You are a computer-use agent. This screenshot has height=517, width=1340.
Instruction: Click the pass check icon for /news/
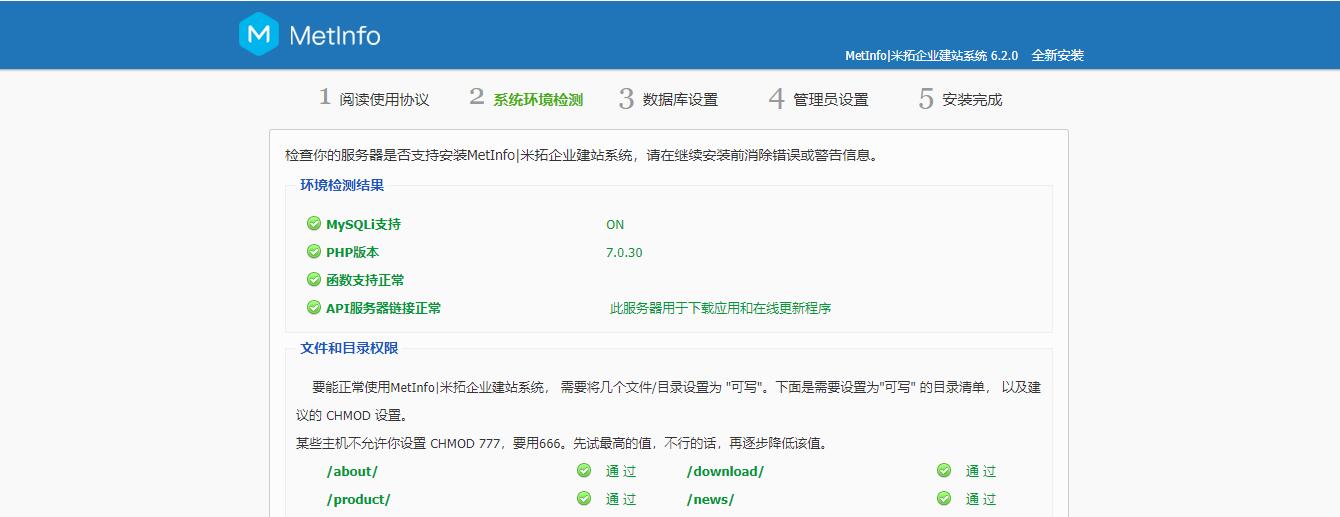click(944, 498)
